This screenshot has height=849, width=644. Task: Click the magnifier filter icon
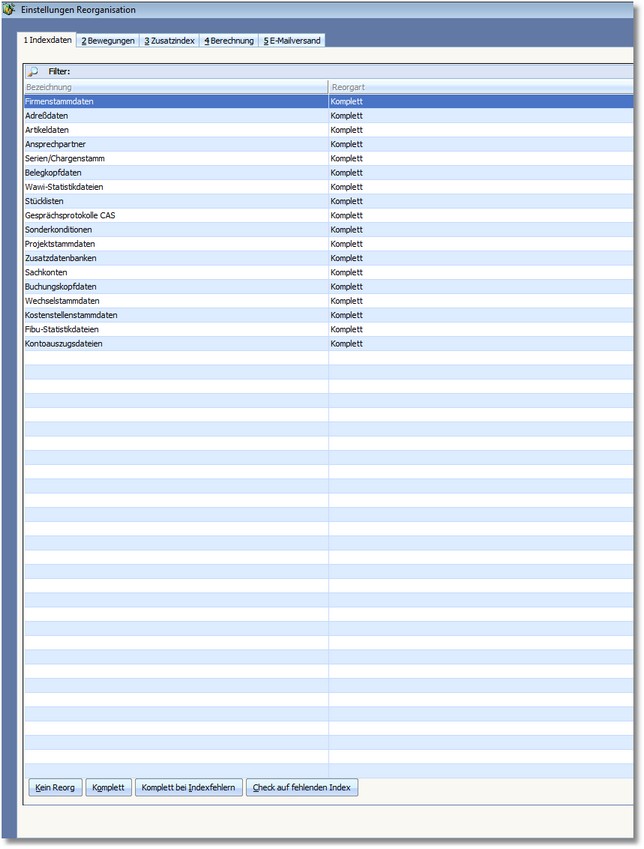[x=33, y=72]
